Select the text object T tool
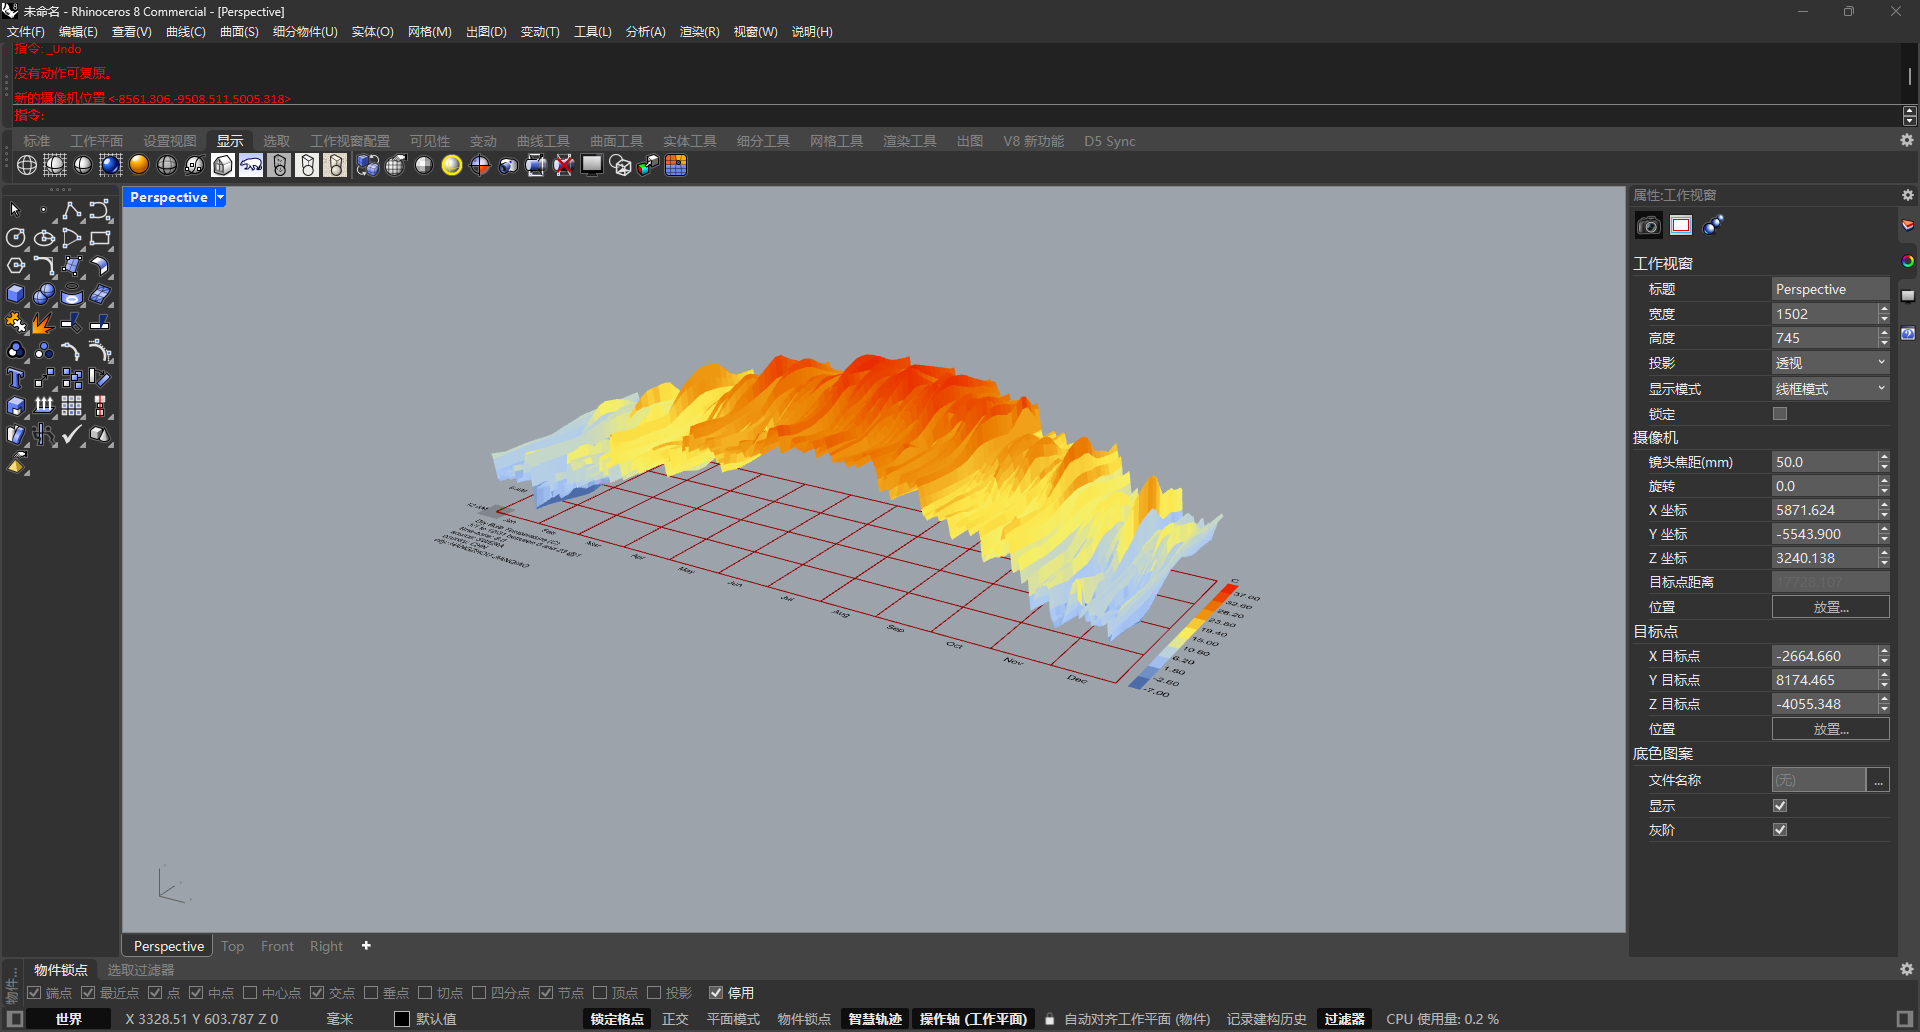1920x1032 pixels. [x=15, y=378]
